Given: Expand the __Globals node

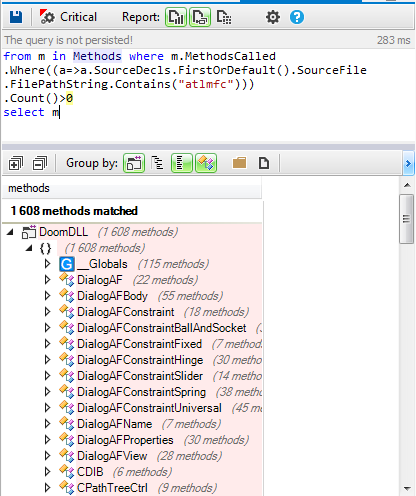Looking at the screenshot, I should pyautogui.click(x=47, y=264).
